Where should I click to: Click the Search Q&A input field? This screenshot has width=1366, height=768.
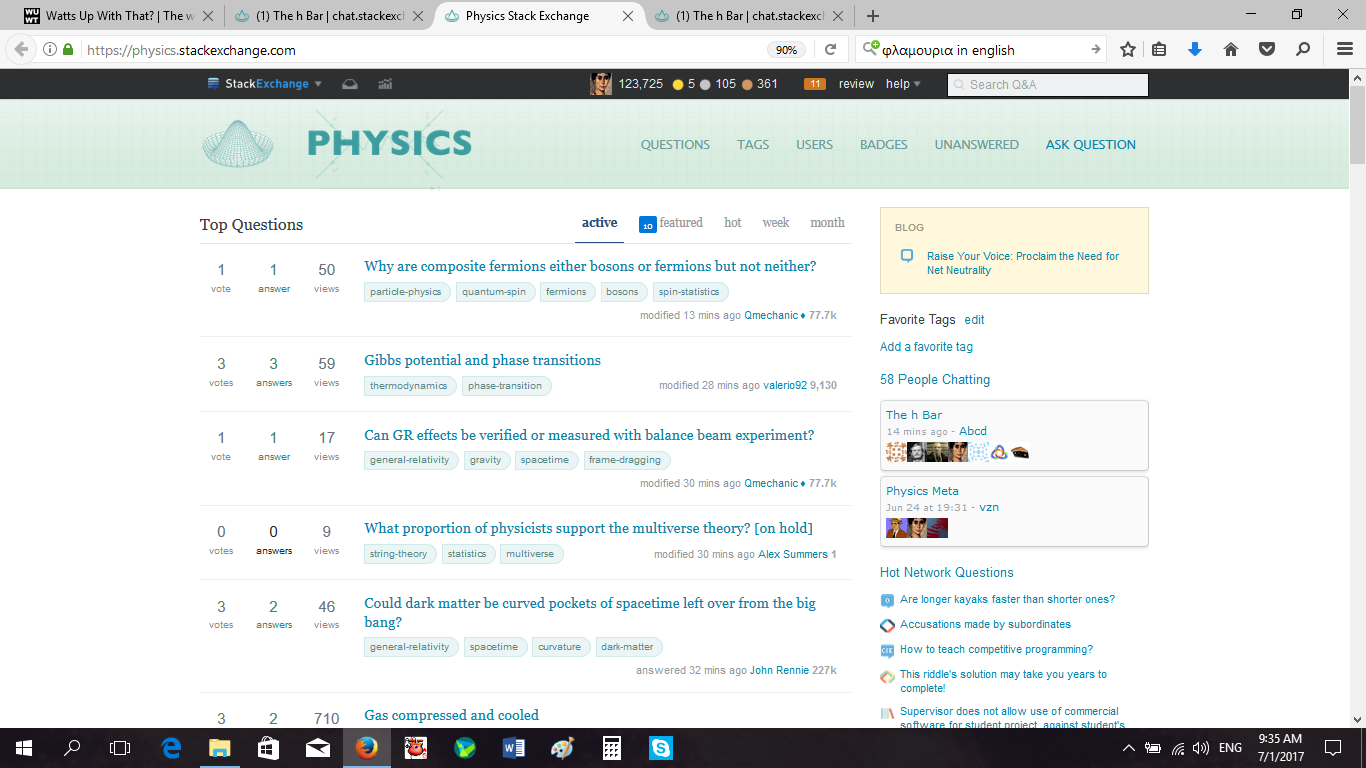click(1048, 85)
